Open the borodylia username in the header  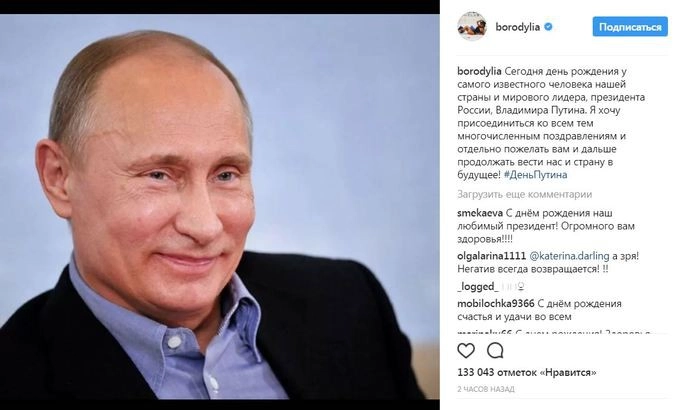coord(517,27)
